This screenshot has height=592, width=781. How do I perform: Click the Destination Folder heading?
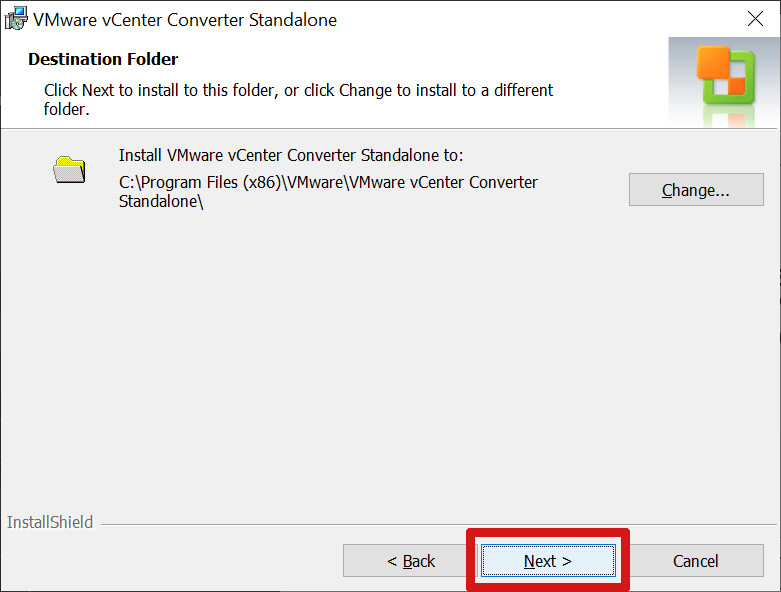pyautogui.click(x=103, y=59)
